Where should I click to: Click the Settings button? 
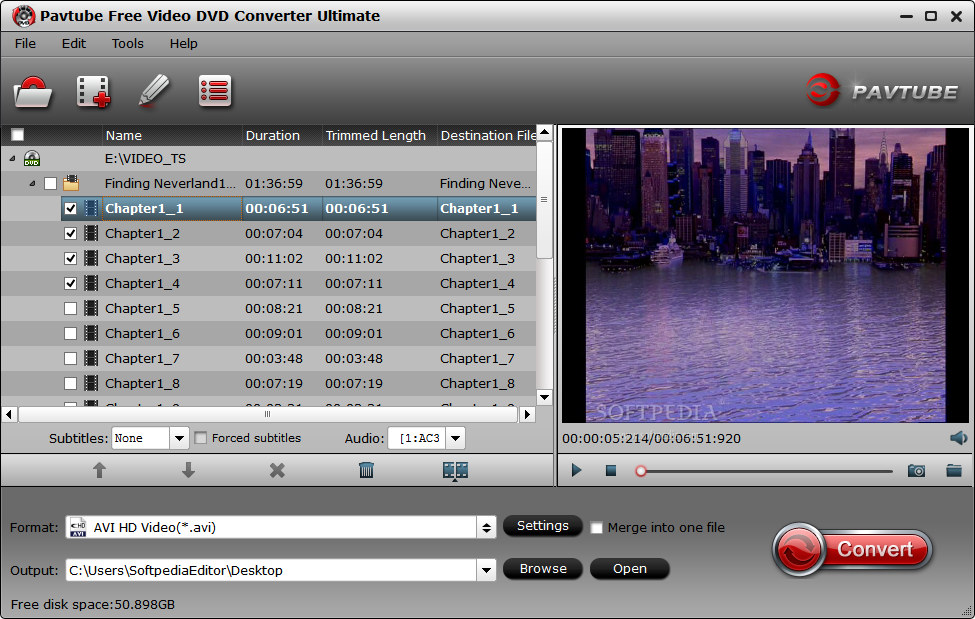542,526
